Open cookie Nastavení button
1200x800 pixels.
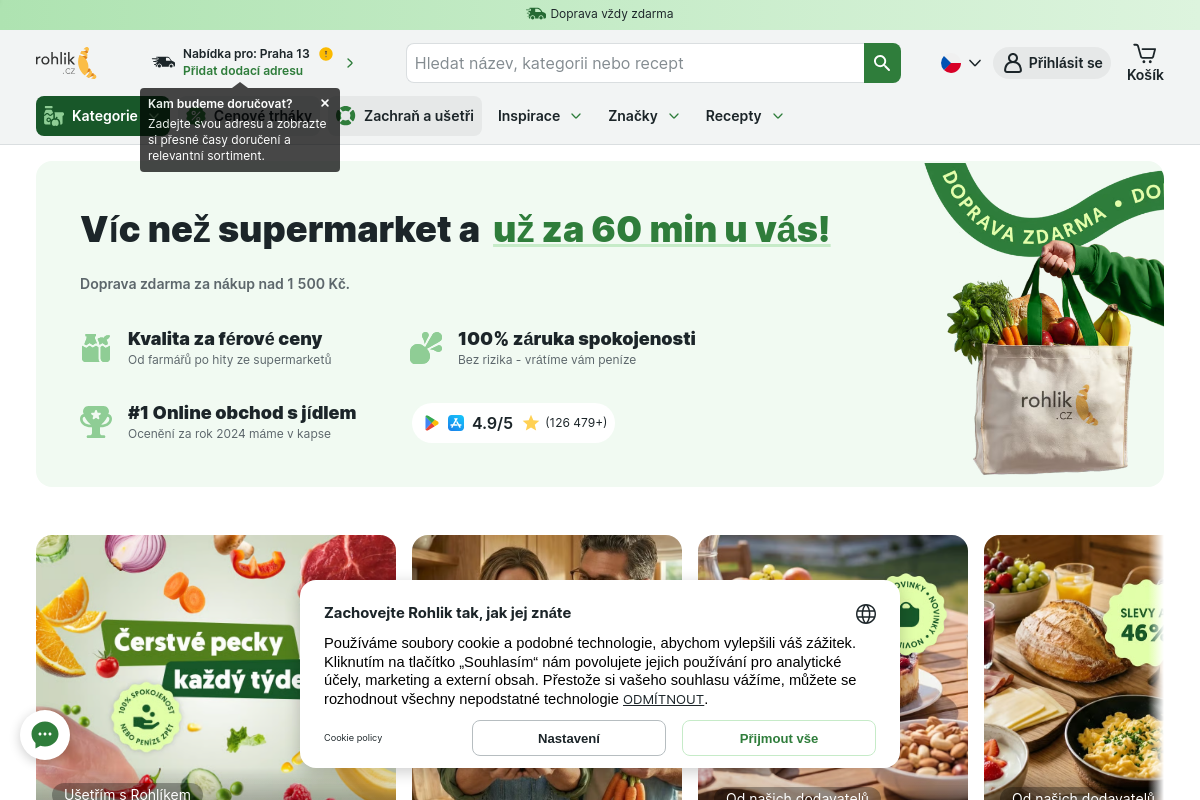[569, 738]
